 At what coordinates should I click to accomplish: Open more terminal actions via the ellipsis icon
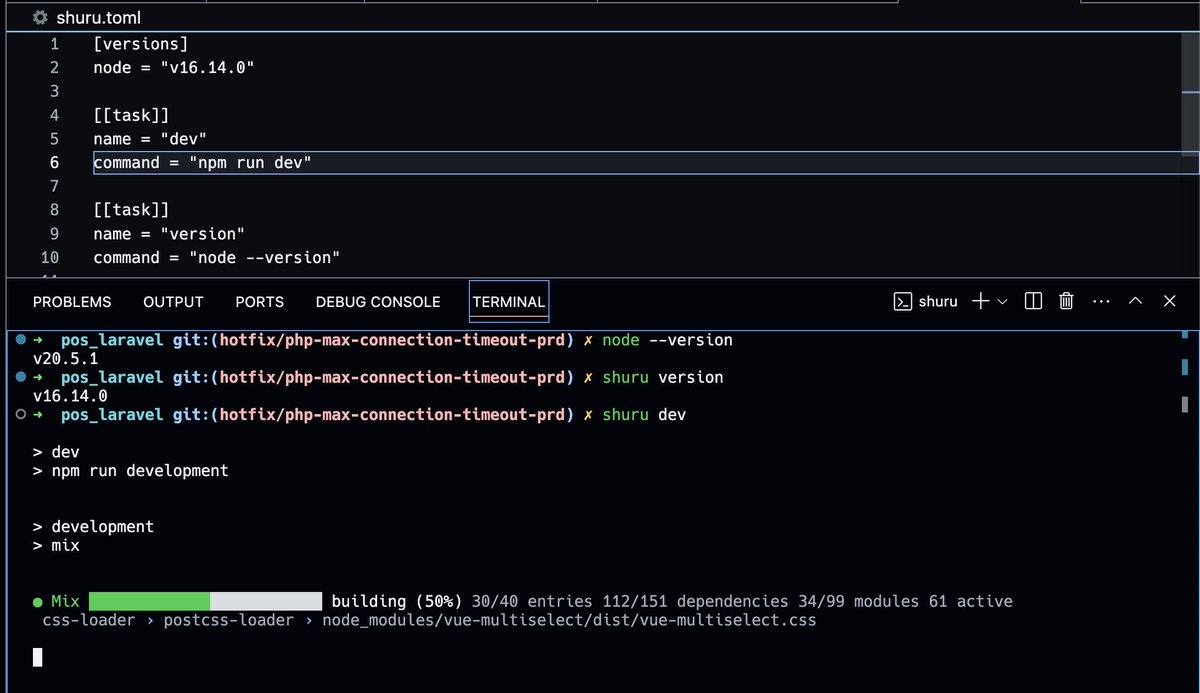point(1101,300)
